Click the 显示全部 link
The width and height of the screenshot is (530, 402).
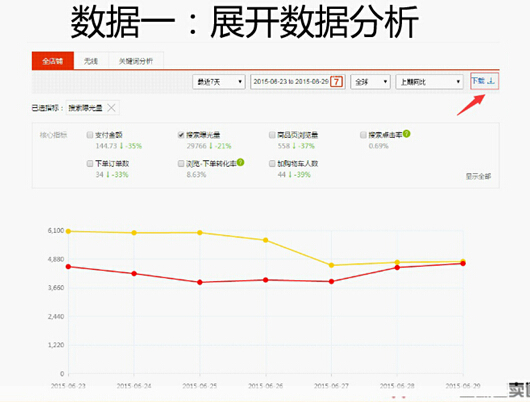tap(478, 176)
